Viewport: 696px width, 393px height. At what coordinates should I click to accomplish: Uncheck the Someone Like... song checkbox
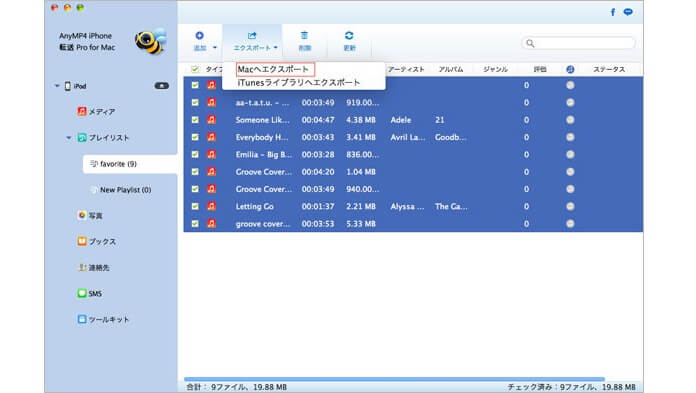[195, 120]
